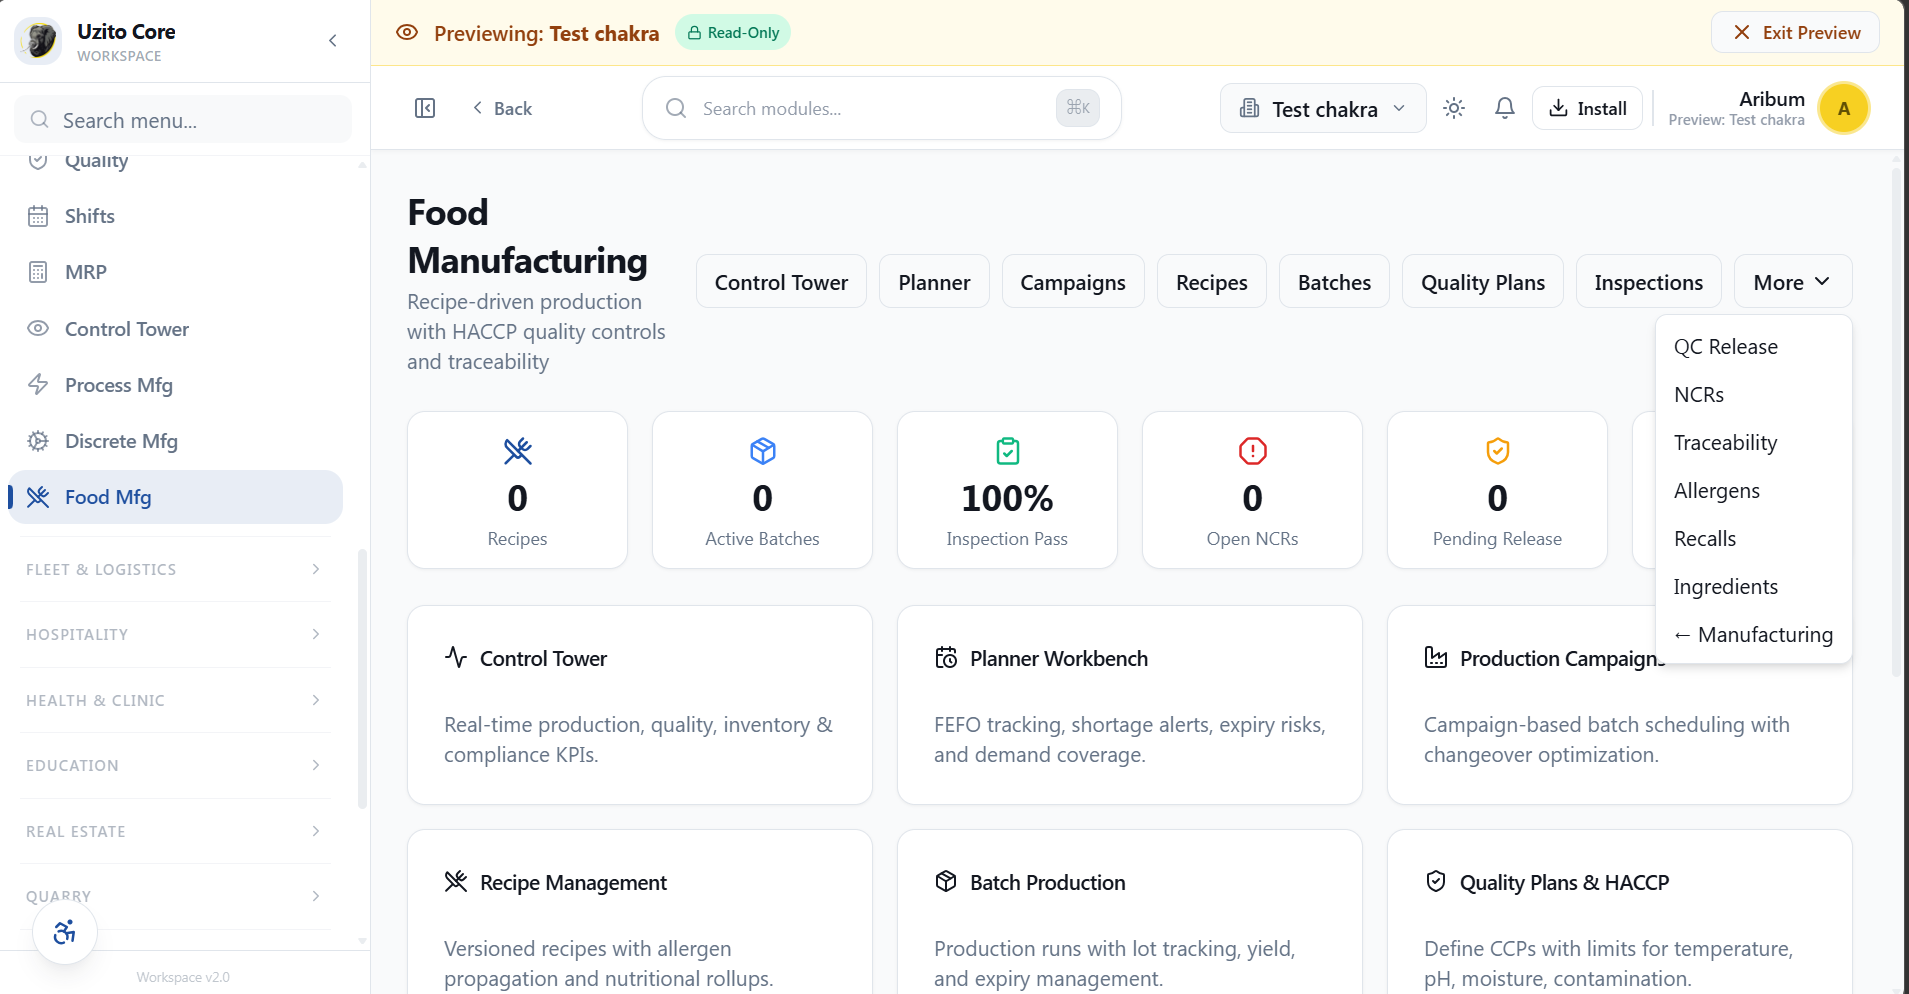The height and width of the screenshot is (994, 1909).
Task: Click the user avatar with letter A
Action: (x=1843, y=108)
